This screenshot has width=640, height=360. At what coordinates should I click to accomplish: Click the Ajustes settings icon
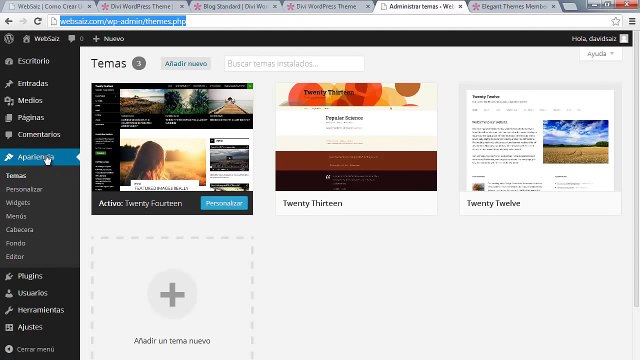click(9, 327)
